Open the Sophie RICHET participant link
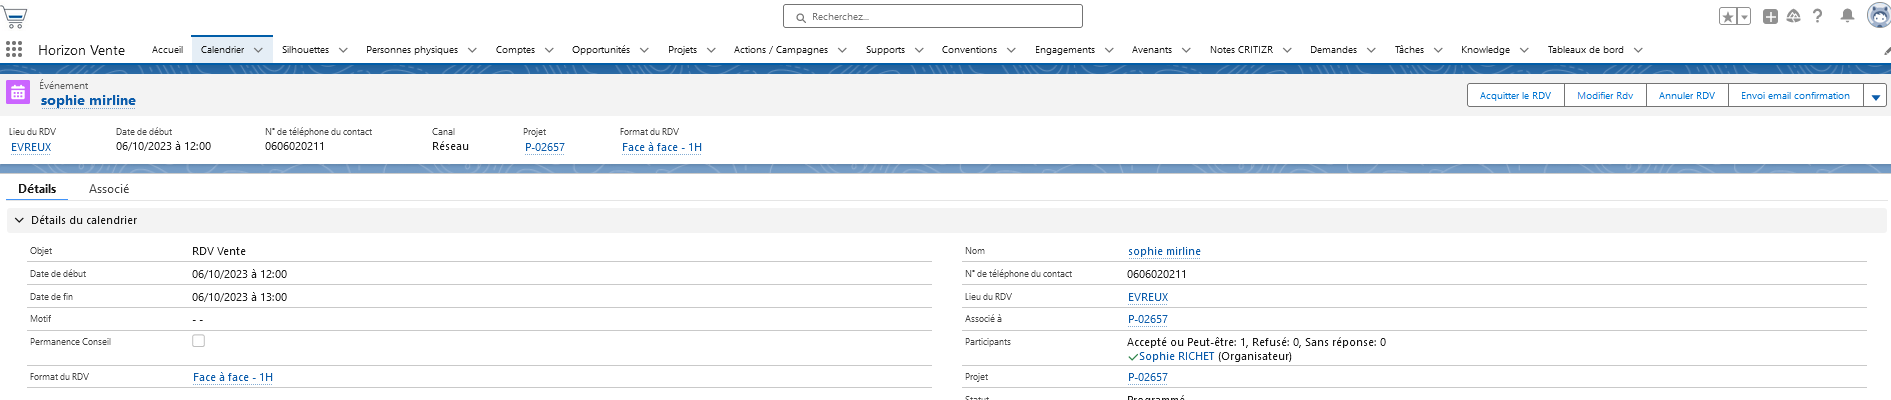Viewport: 1891px width, 400px height. 1176,356
